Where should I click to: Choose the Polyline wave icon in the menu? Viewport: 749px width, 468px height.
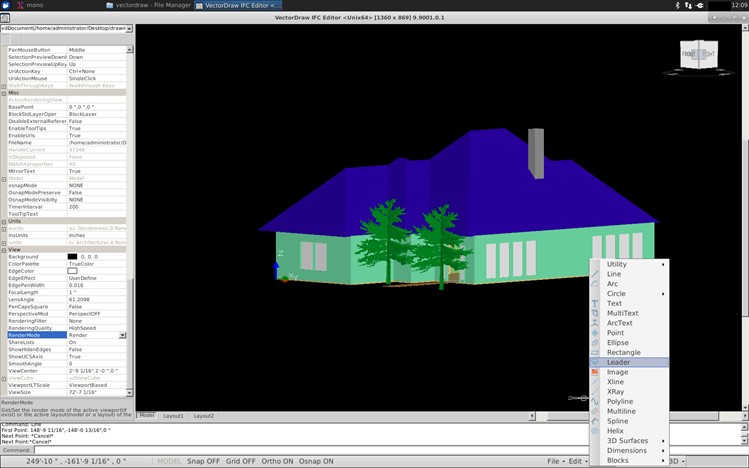(595, 402)
